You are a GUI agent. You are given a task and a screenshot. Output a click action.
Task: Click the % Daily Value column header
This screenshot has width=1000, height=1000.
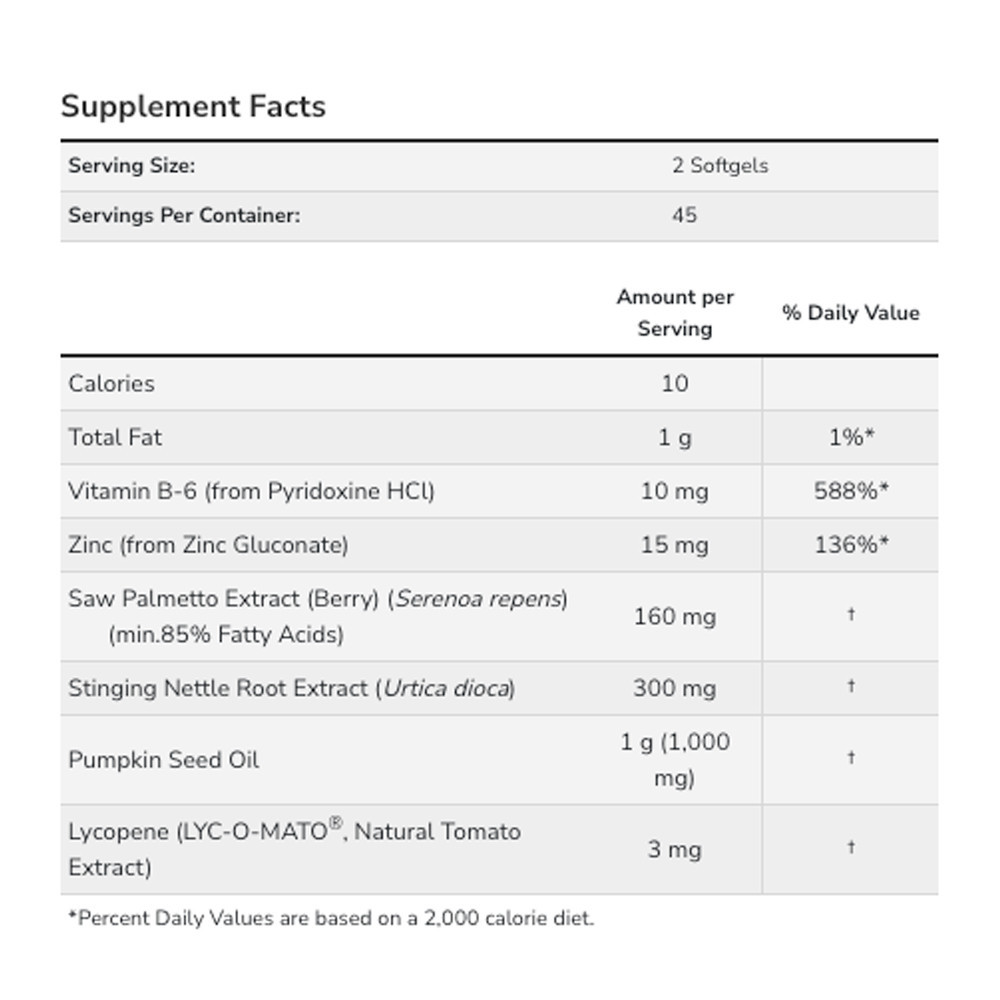pos(850,313)
